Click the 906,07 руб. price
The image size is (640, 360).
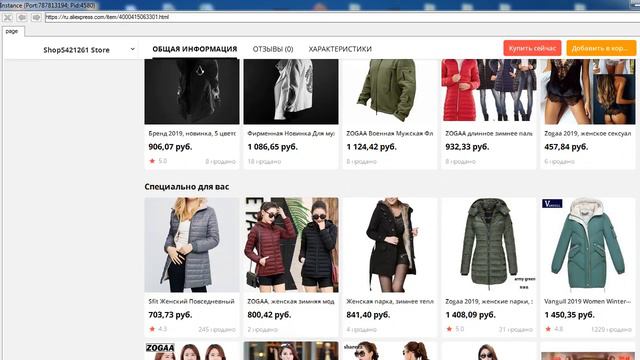coord(170,147)
